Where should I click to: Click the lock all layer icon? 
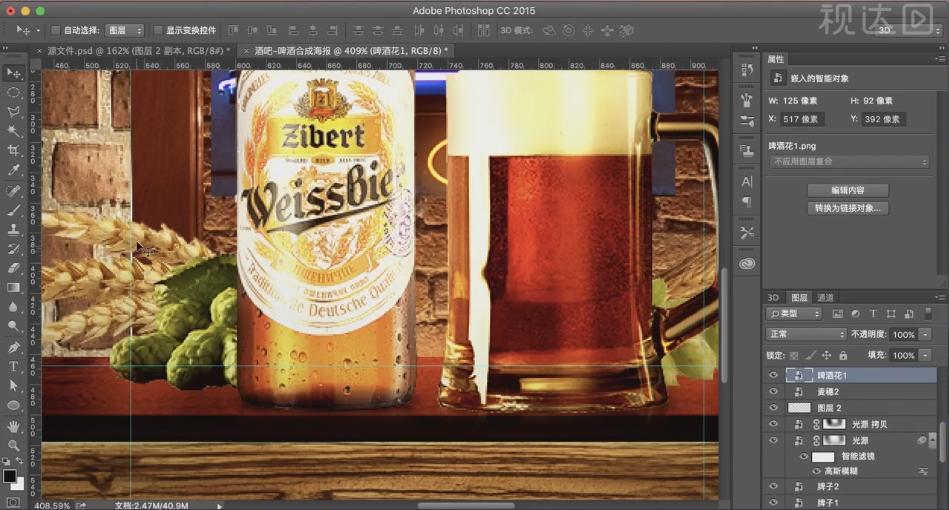(843, 355)
